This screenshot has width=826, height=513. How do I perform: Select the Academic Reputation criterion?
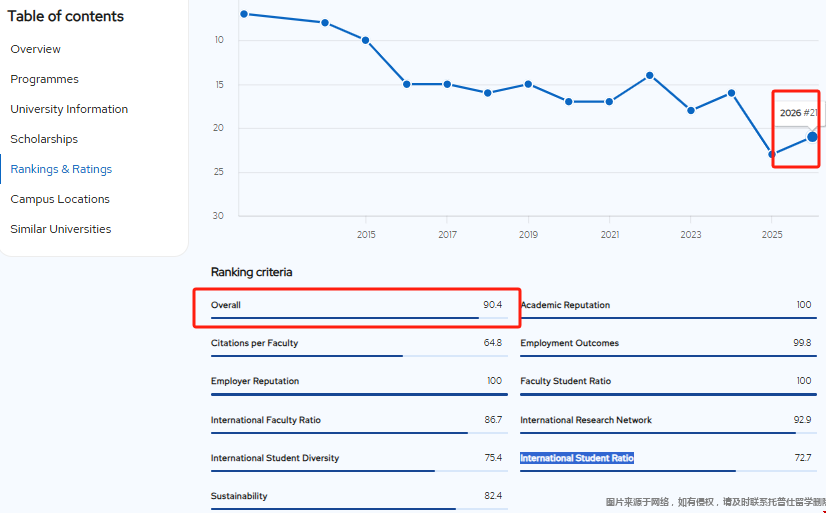pos(565,305)
